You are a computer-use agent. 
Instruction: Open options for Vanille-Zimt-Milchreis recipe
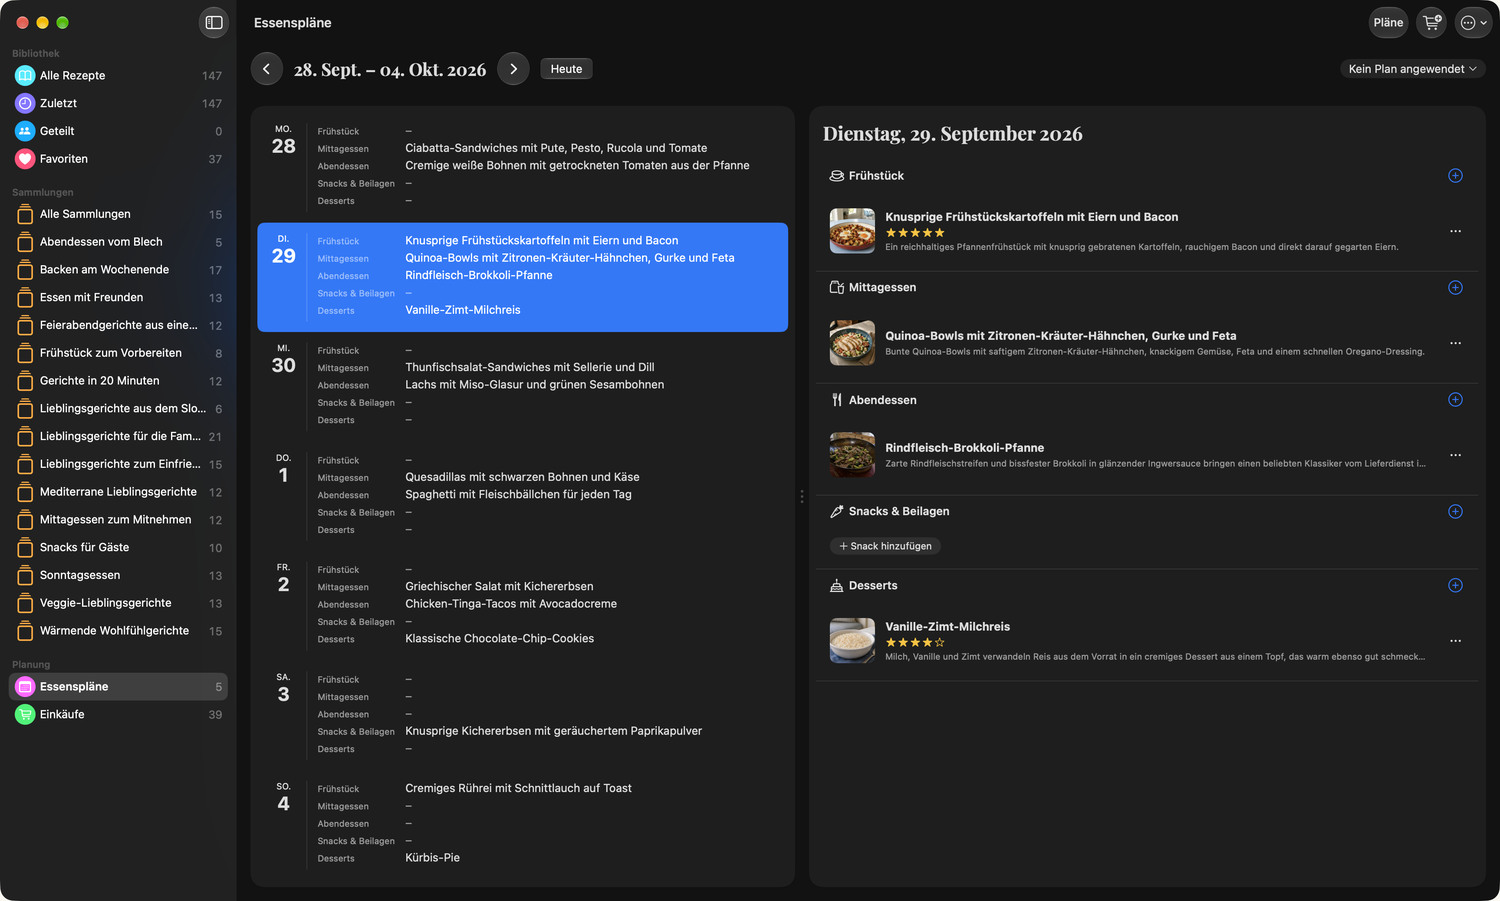pos(1455,641)
